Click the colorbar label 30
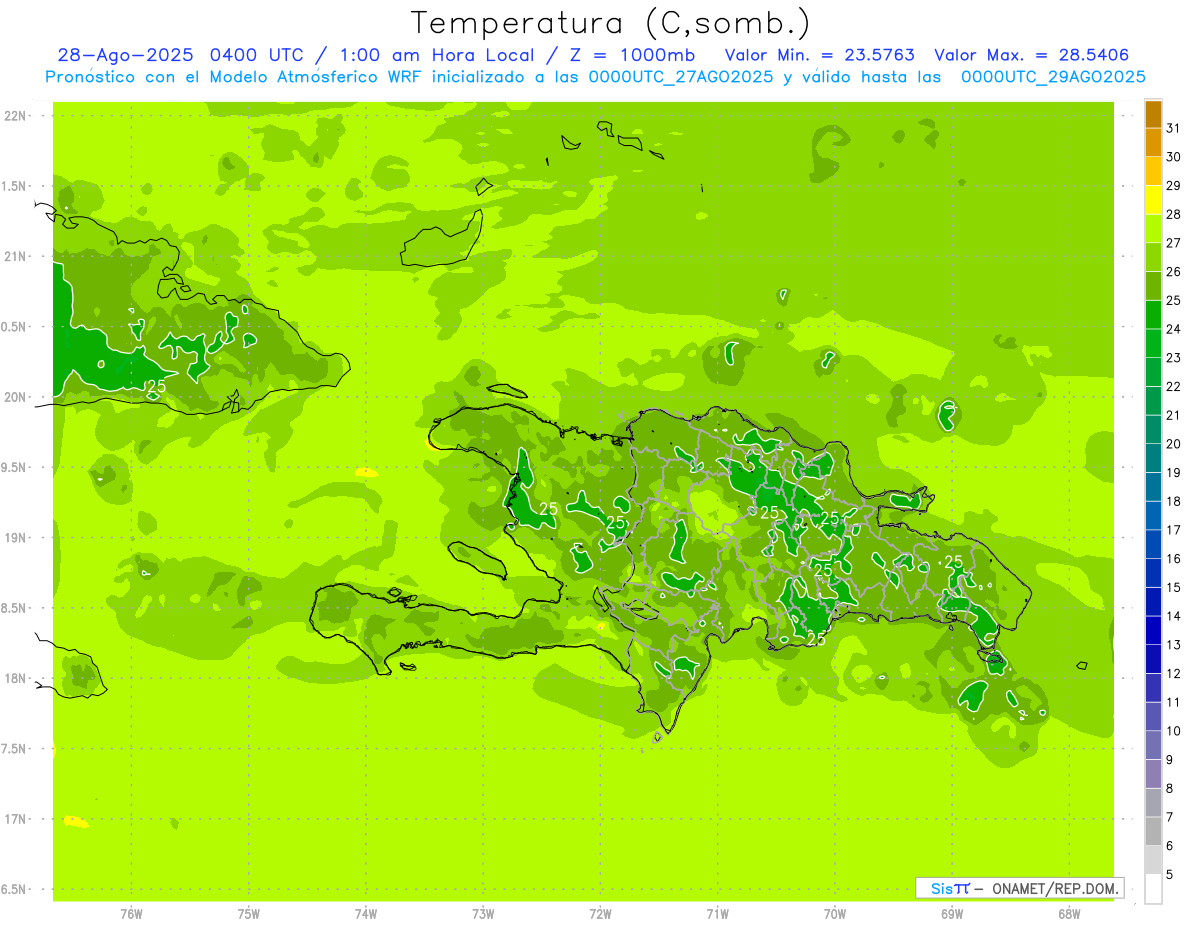Viewport: 1200px width, 927px height. coord(1174,157)
